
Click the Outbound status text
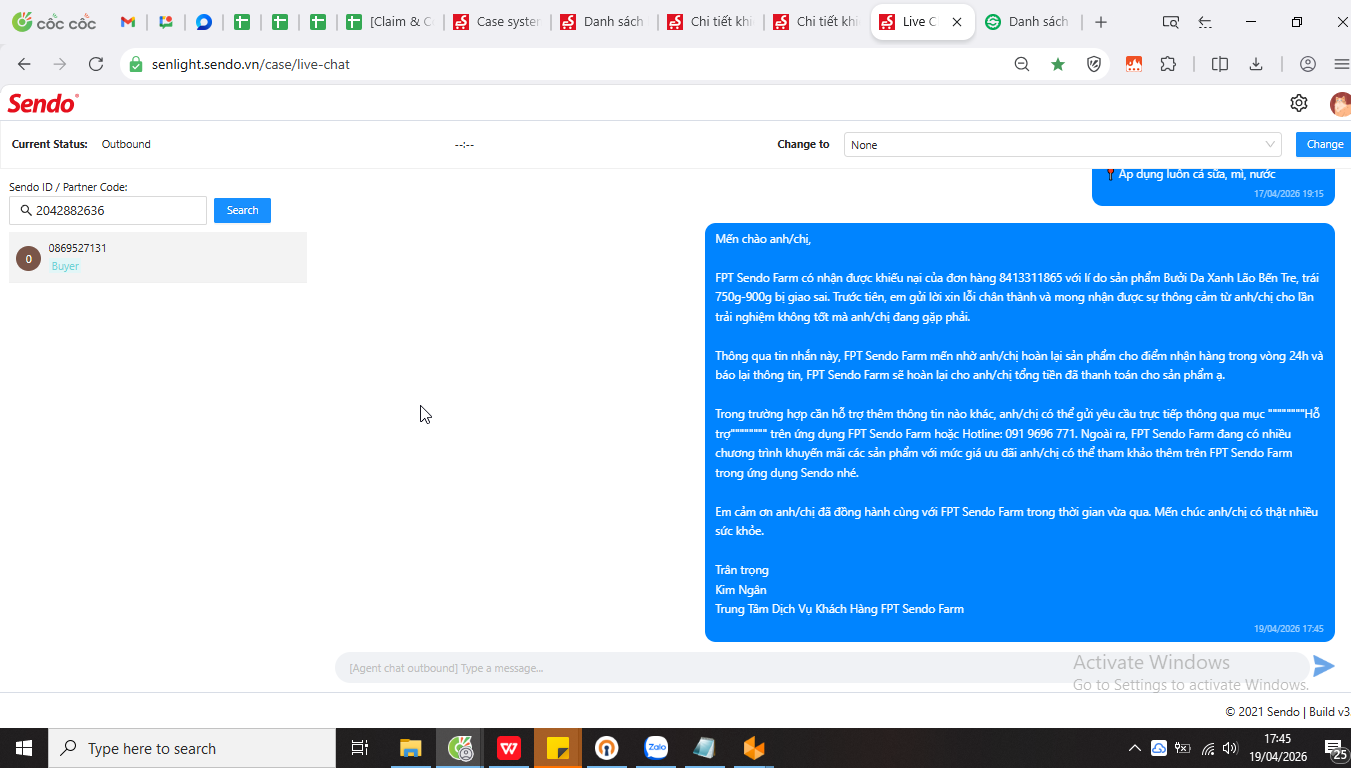(126, 144)
